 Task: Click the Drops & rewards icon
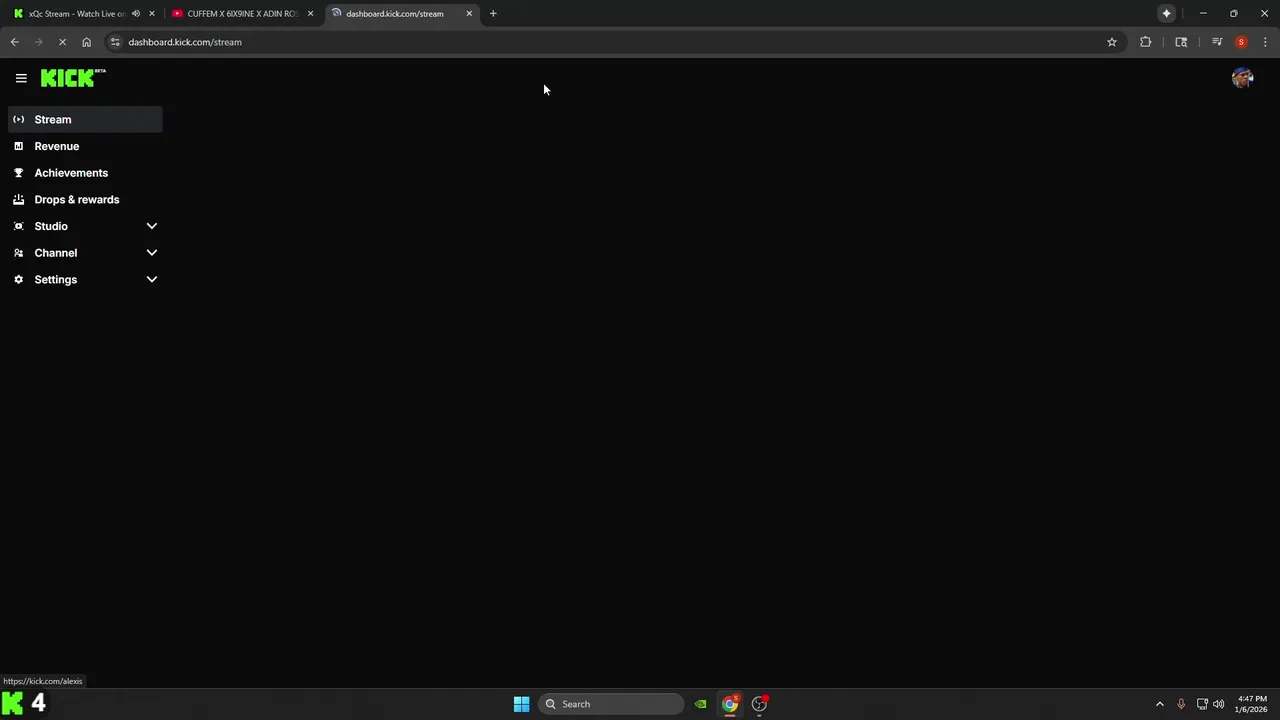18,199
